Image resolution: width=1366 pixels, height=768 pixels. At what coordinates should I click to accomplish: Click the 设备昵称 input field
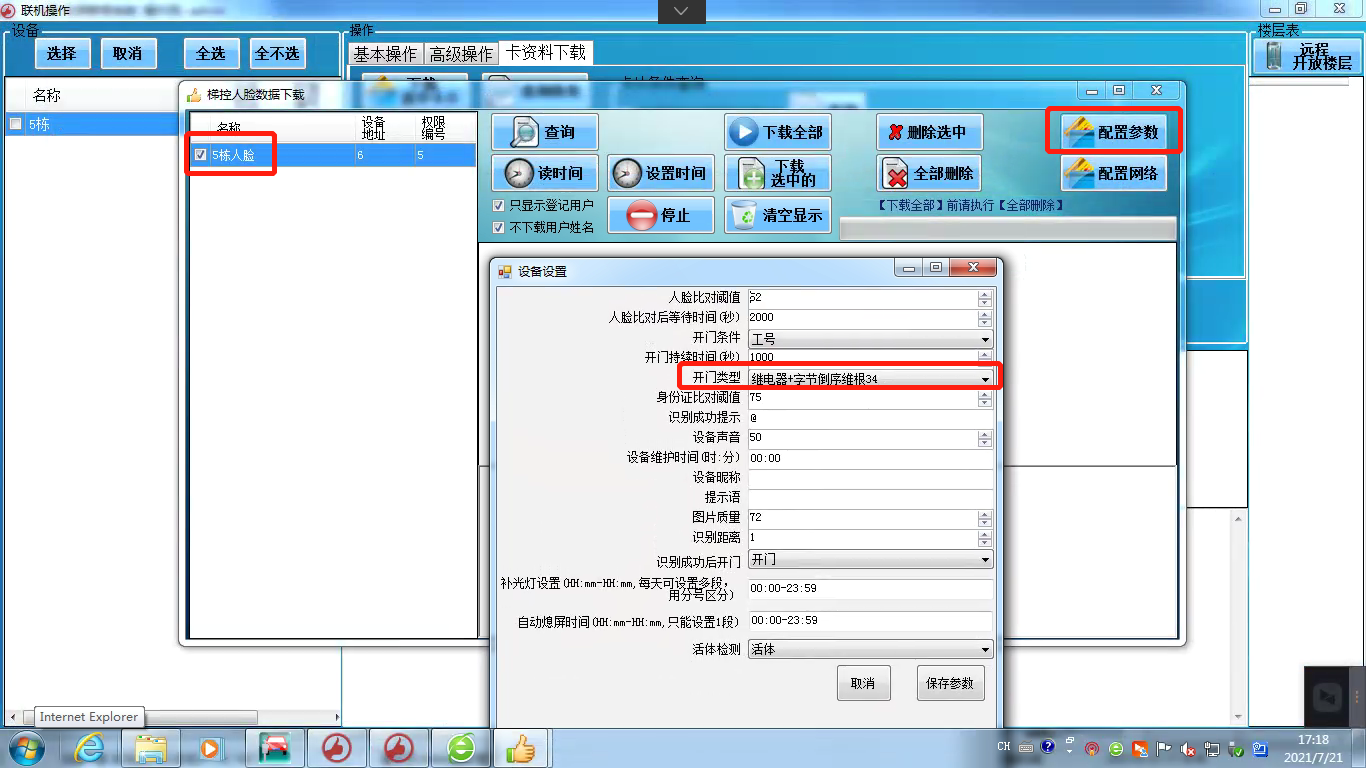click(869, 478)
